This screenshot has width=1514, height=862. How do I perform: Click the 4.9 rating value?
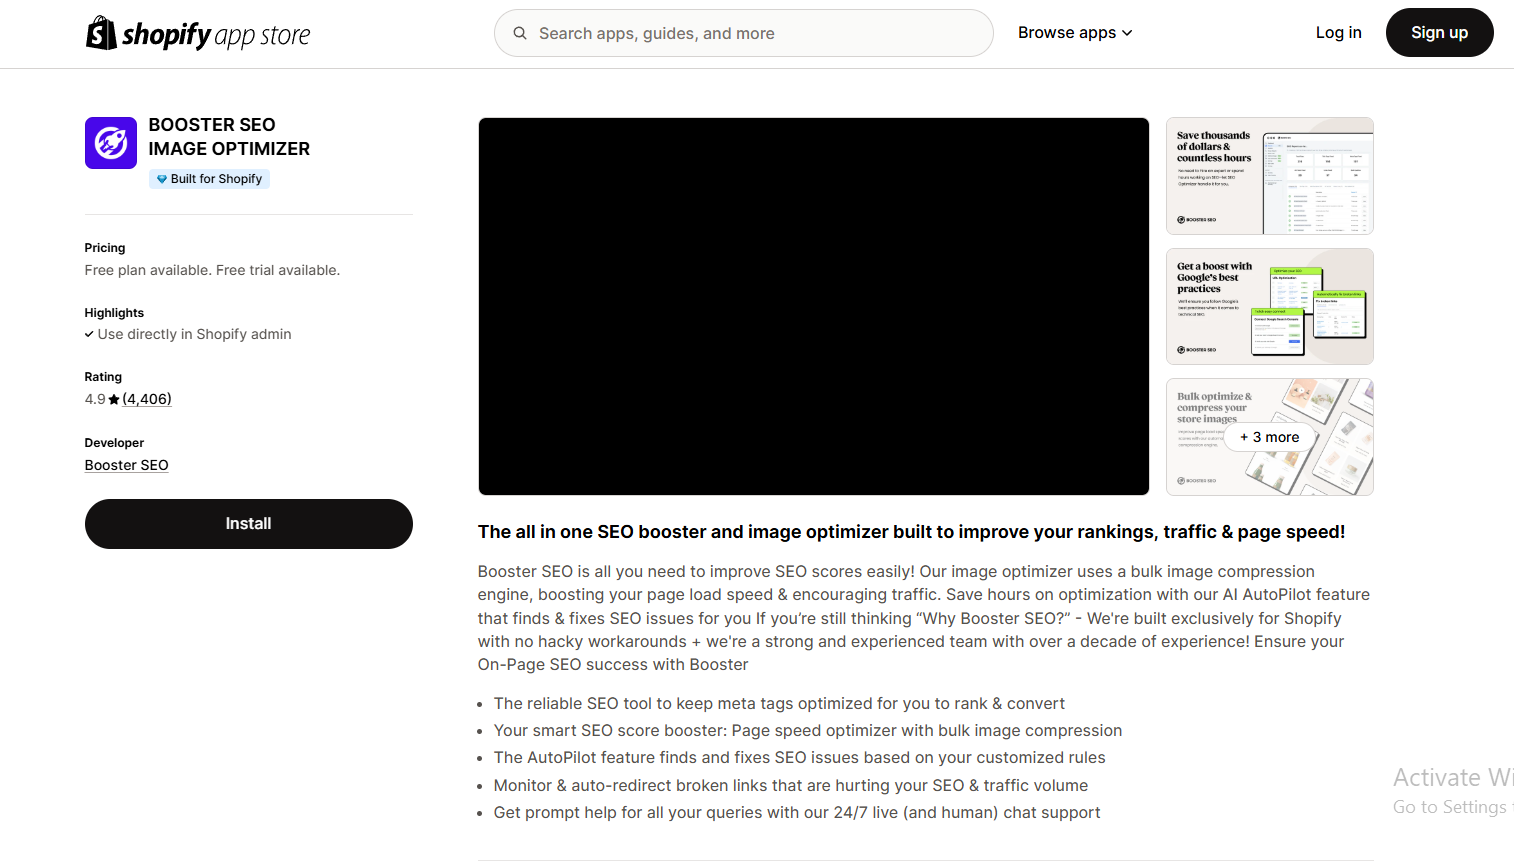point(95,399)
